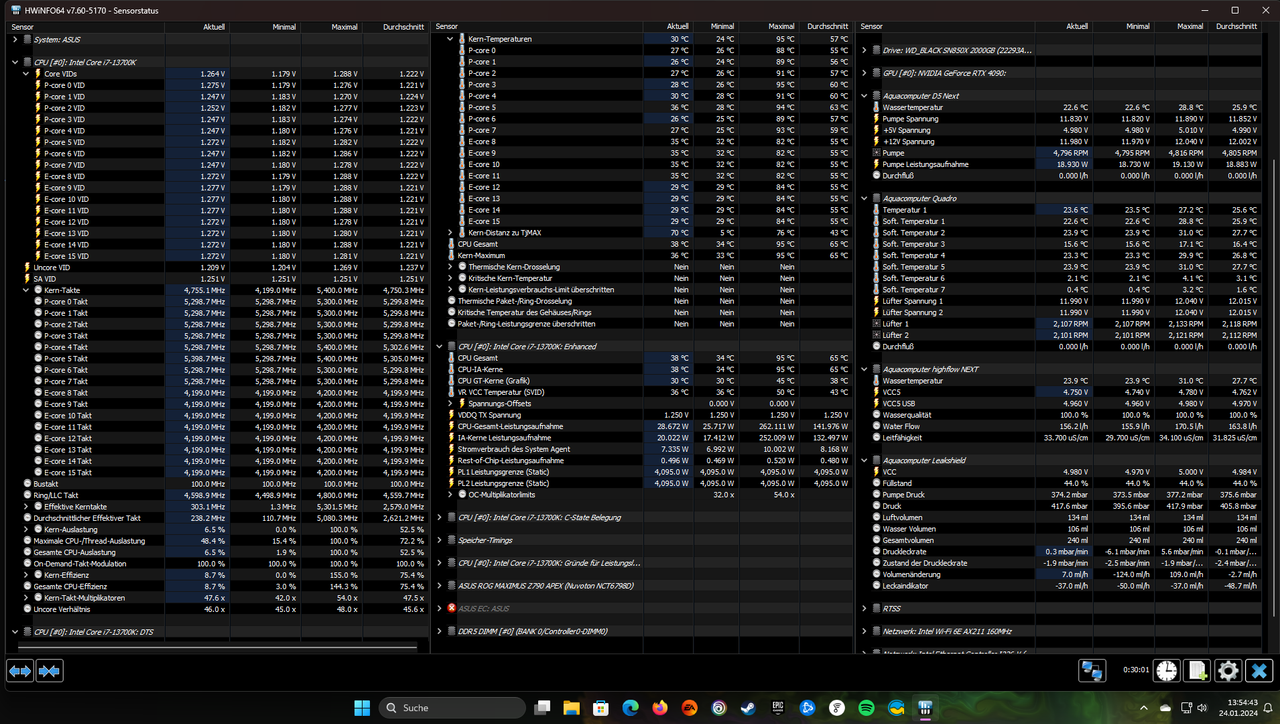Open Microsoft Edge from taskbar

pyautogui.click(x=630, y=707)
